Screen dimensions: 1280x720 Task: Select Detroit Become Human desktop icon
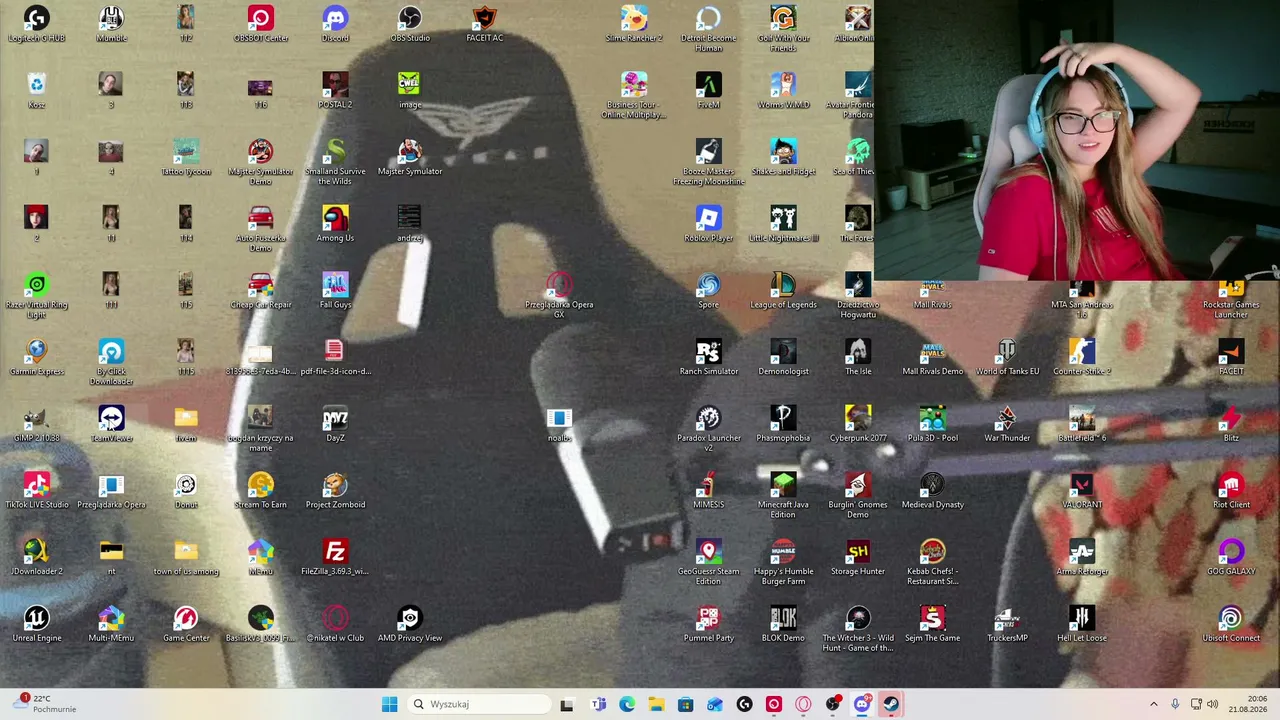pyautogui.click(x=708, y=29)
